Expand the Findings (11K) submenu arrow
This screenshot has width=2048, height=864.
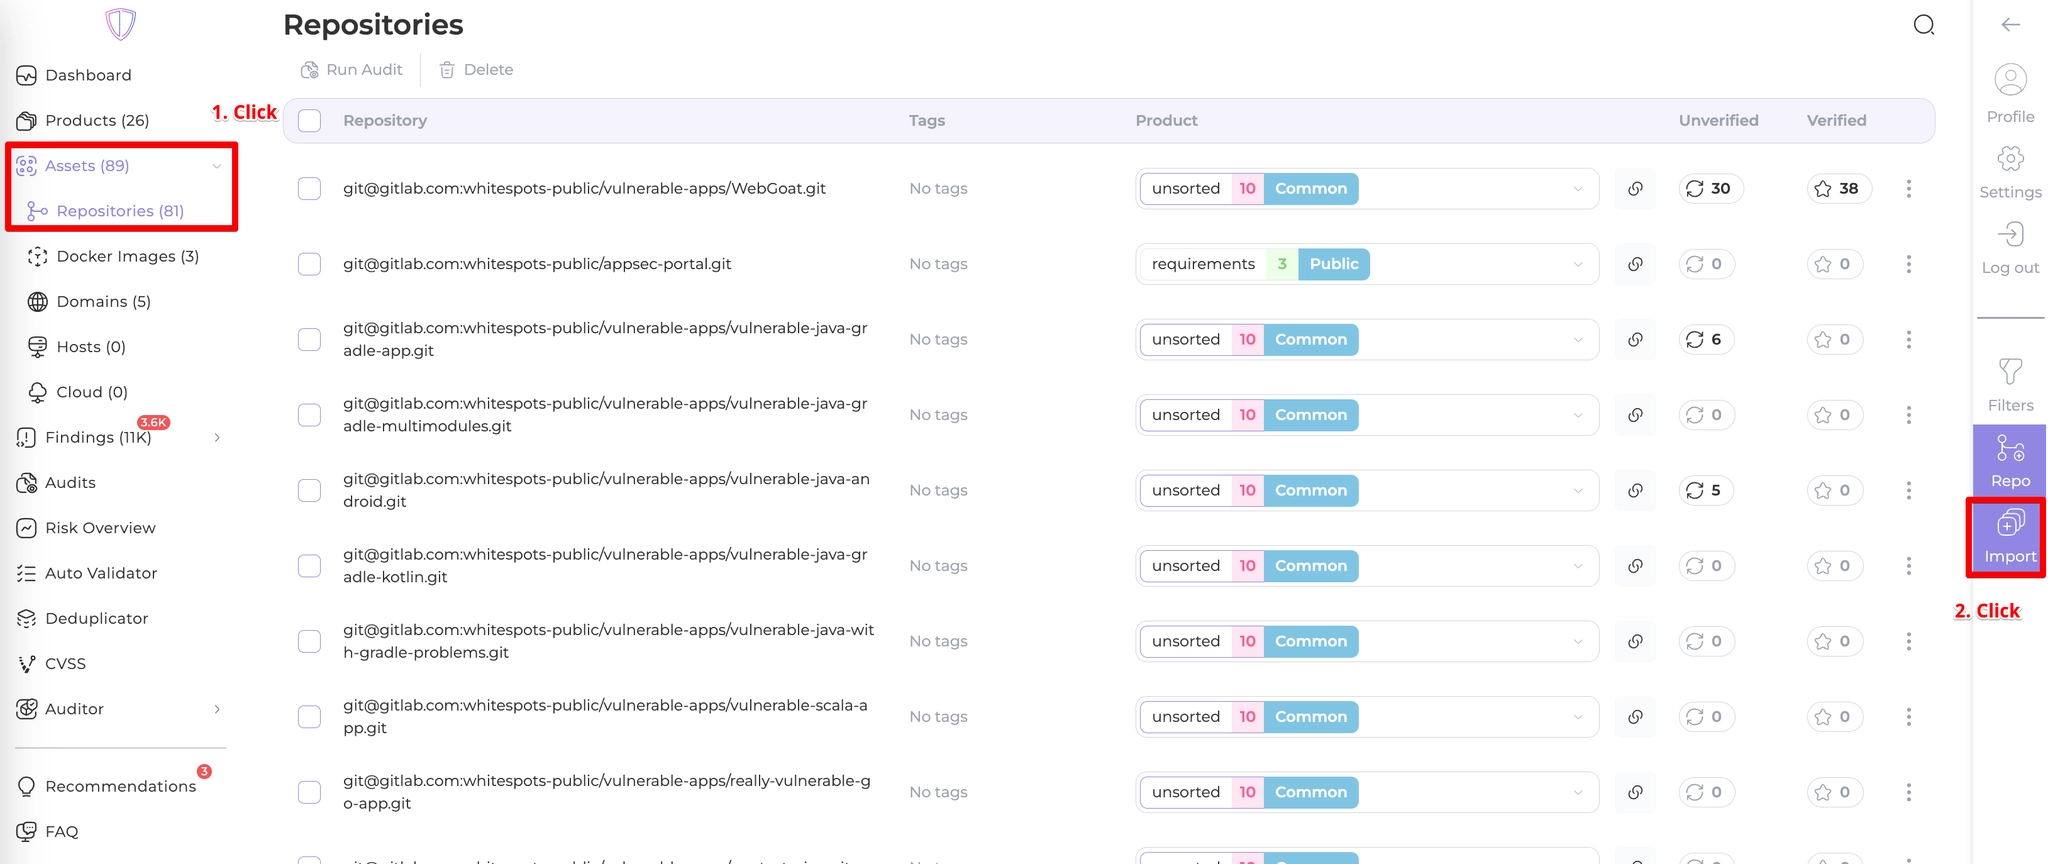pyautogui.click(x=216, y=438)
